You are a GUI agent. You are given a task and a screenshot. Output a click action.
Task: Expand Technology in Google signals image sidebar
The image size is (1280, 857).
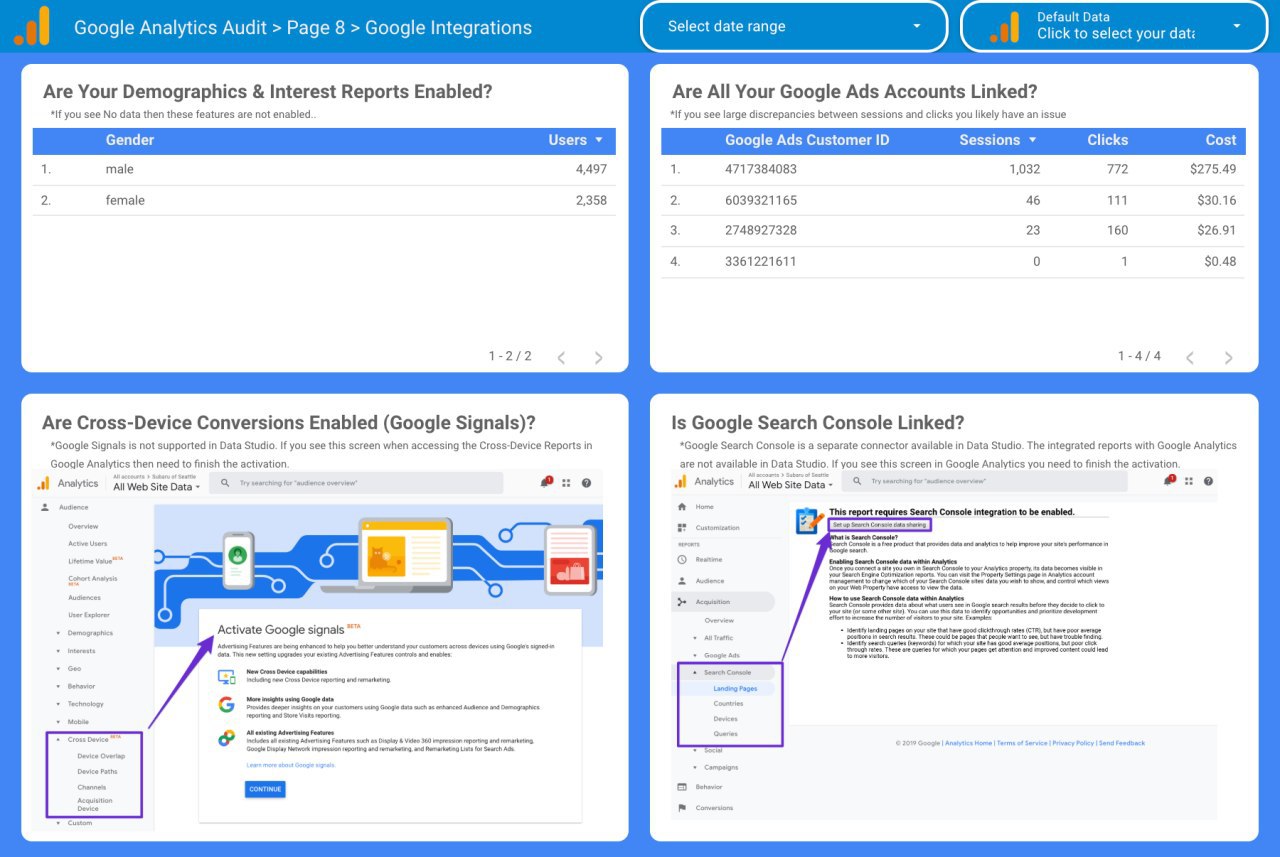pos(58,704)
